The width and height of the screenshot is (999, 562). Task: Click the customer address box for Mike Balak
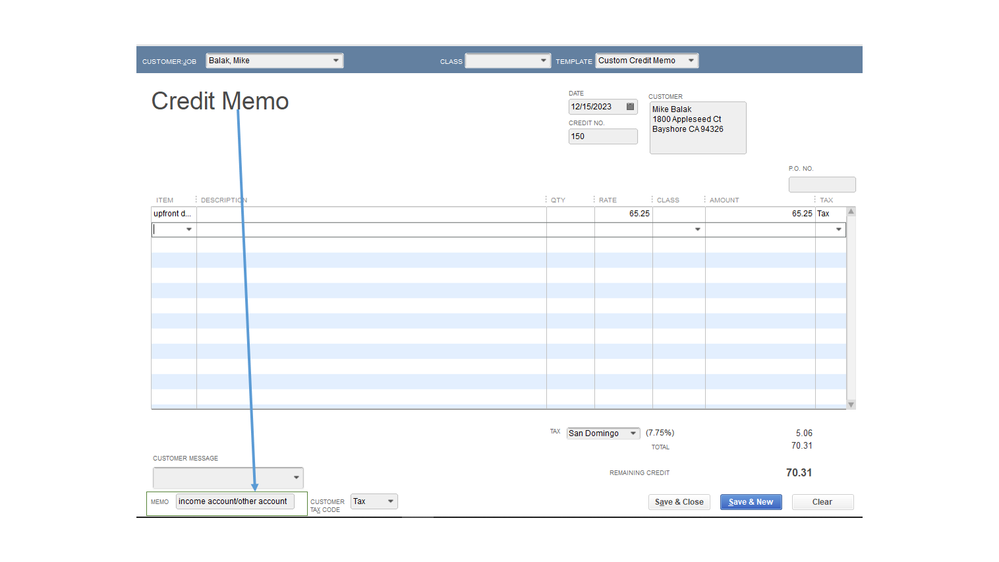click(x=698, y=127)
